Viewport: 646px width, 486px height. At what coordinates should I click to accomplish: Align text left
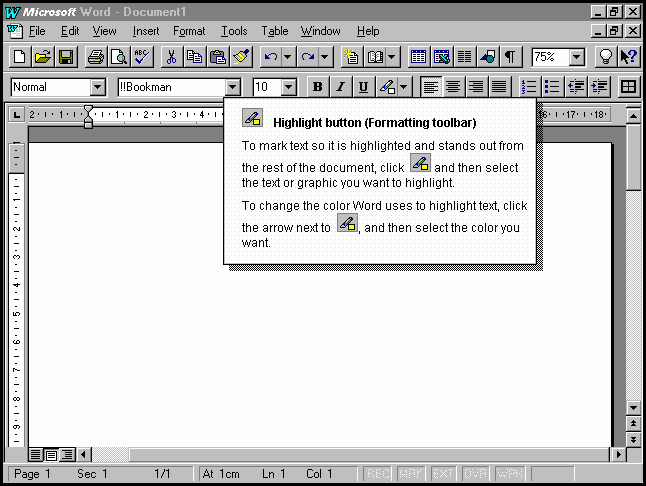tap(431, 86)
